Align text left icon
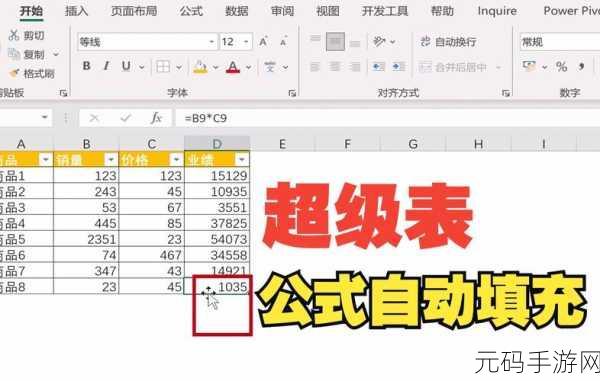 pyautogui.click(x=315, y=67)
